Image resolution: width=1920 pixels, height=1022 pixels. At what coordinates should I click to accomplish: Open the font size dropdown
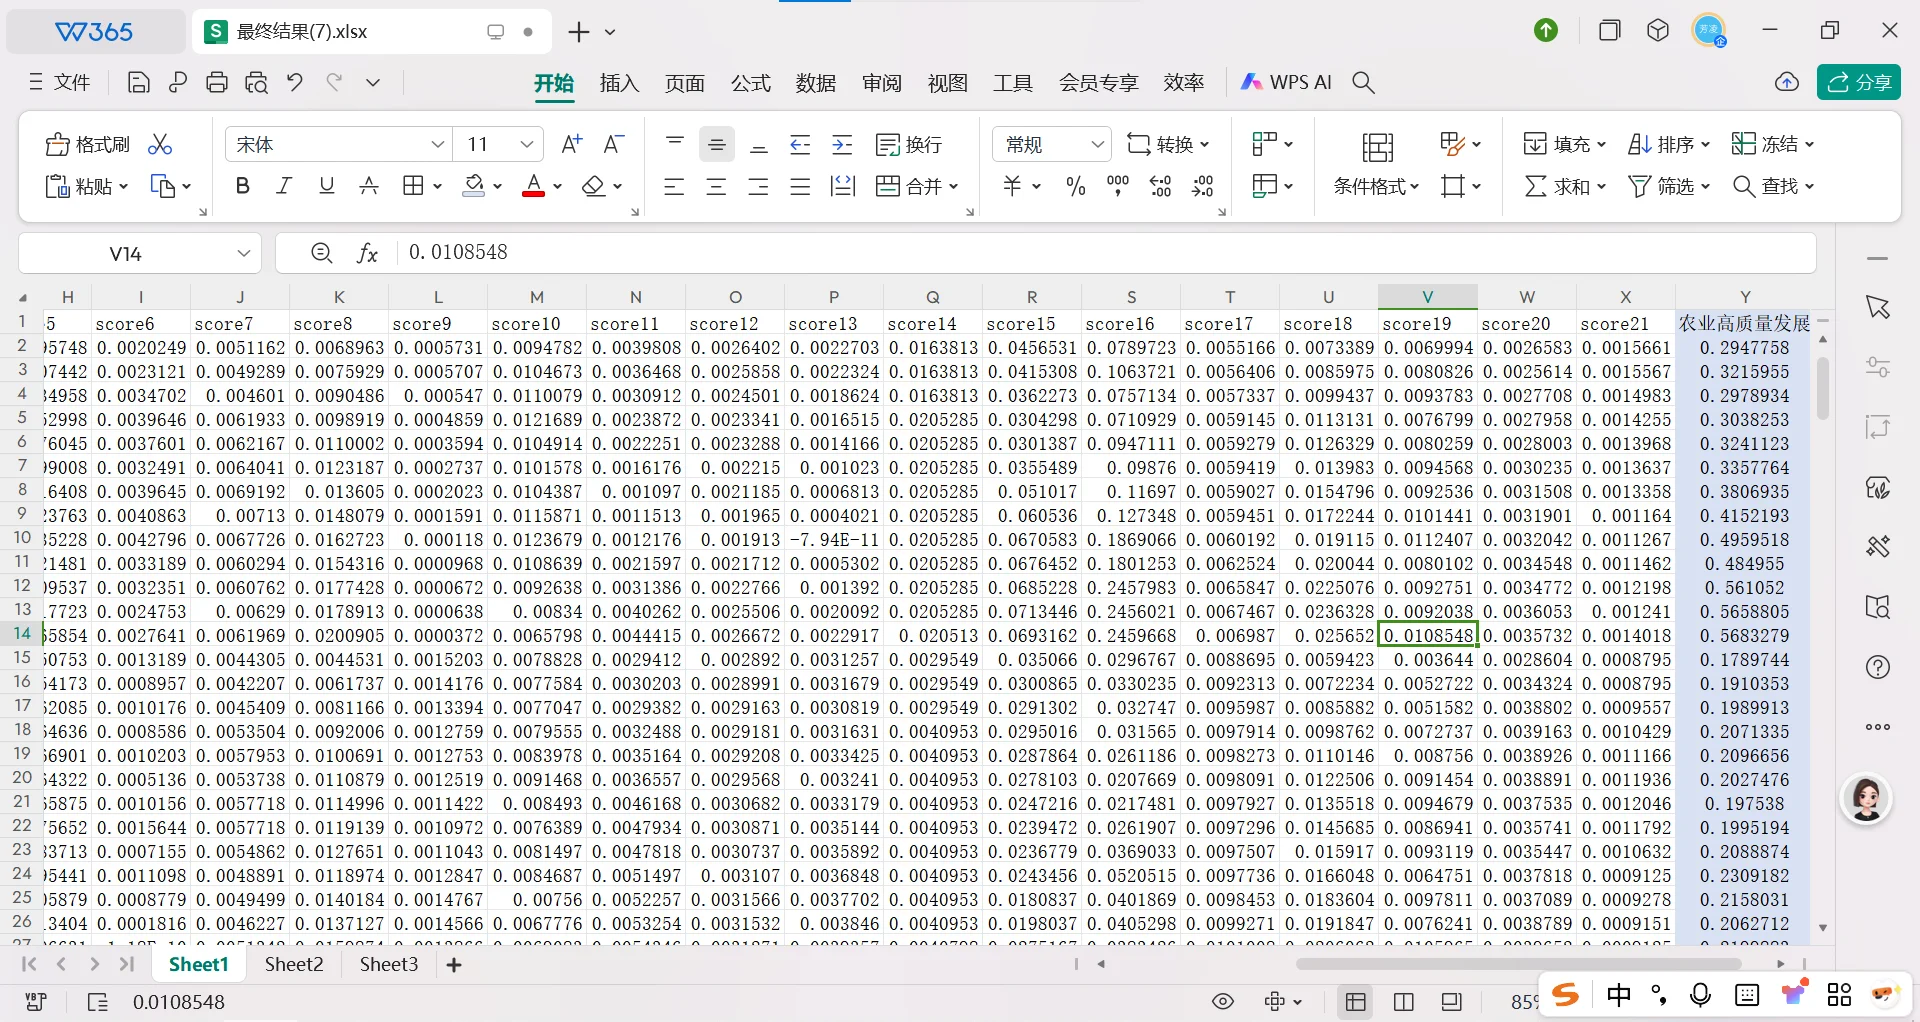click(526, 145)
